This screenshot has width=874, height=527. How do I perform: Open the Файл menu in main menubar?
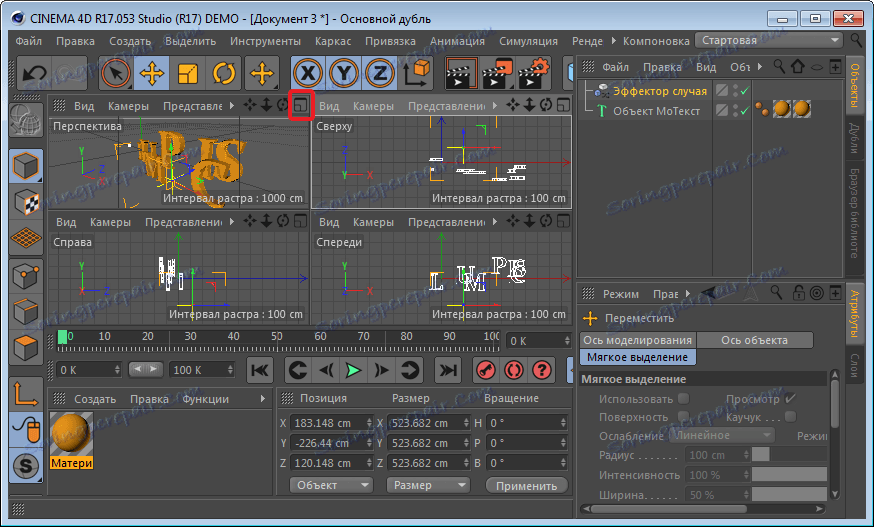[28, 41]
